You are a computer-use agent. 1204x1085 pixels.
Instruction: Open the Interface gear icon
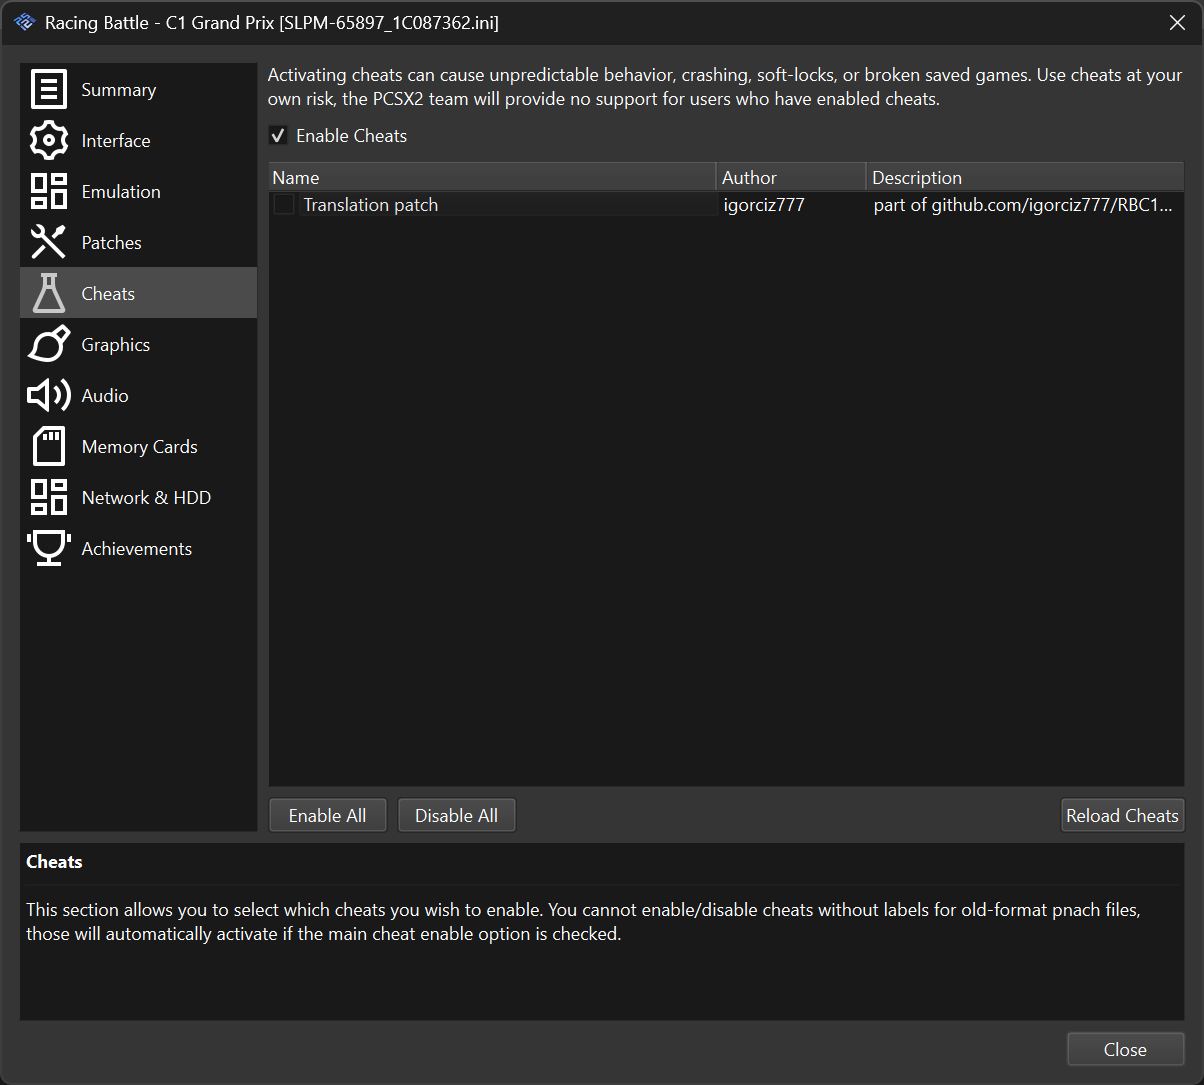point(48,140)
